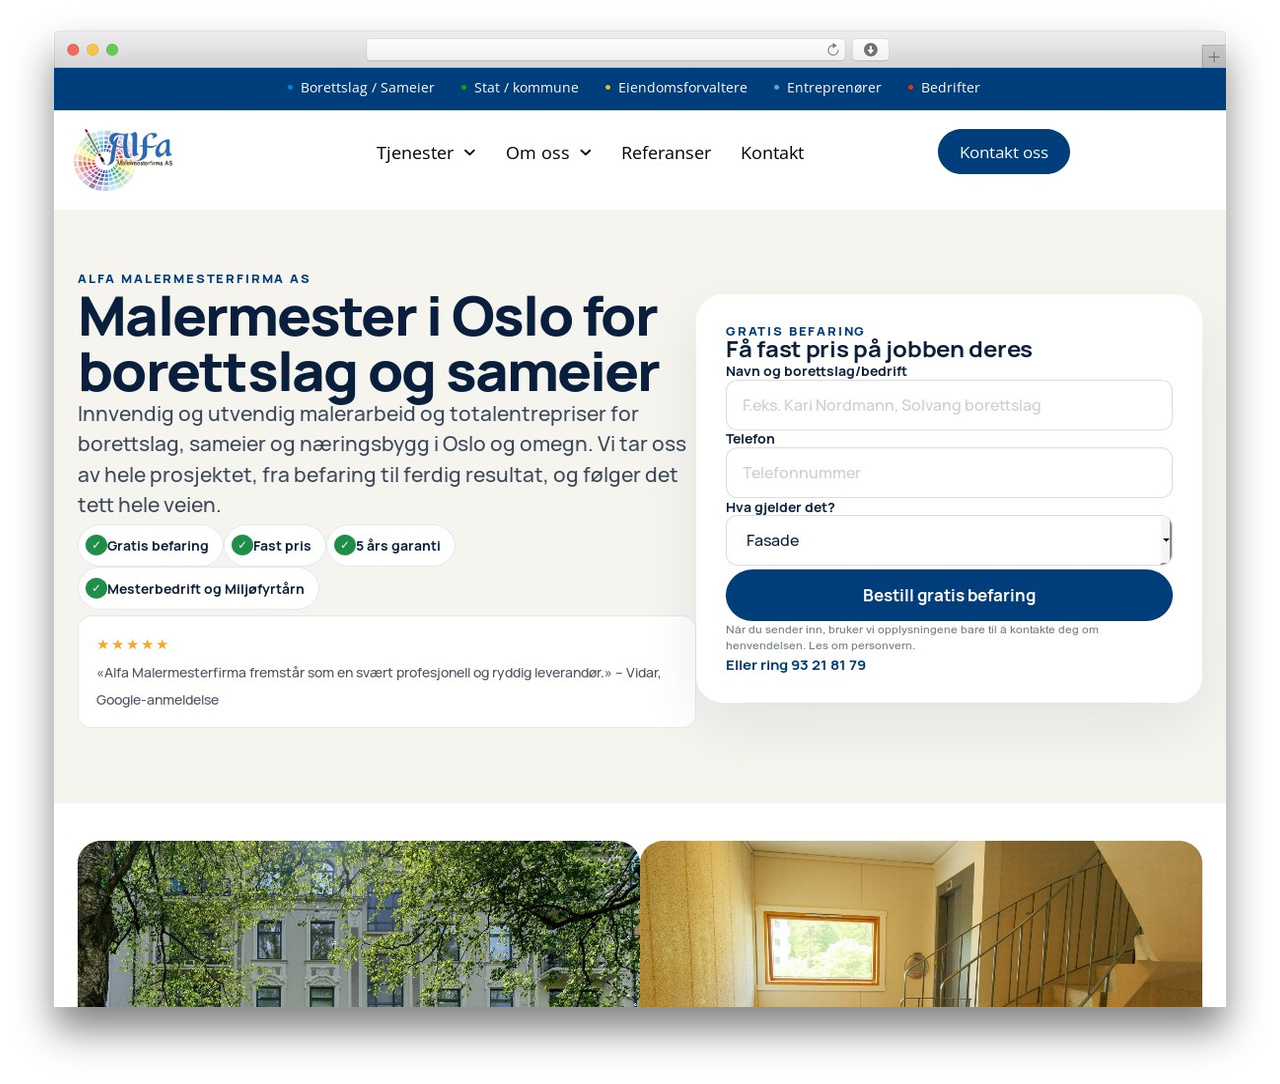The image size is (1280, 1084).
Task: Click the 'Malermester i Oslo for borettslag' heading
Action: tap(368, 344)
